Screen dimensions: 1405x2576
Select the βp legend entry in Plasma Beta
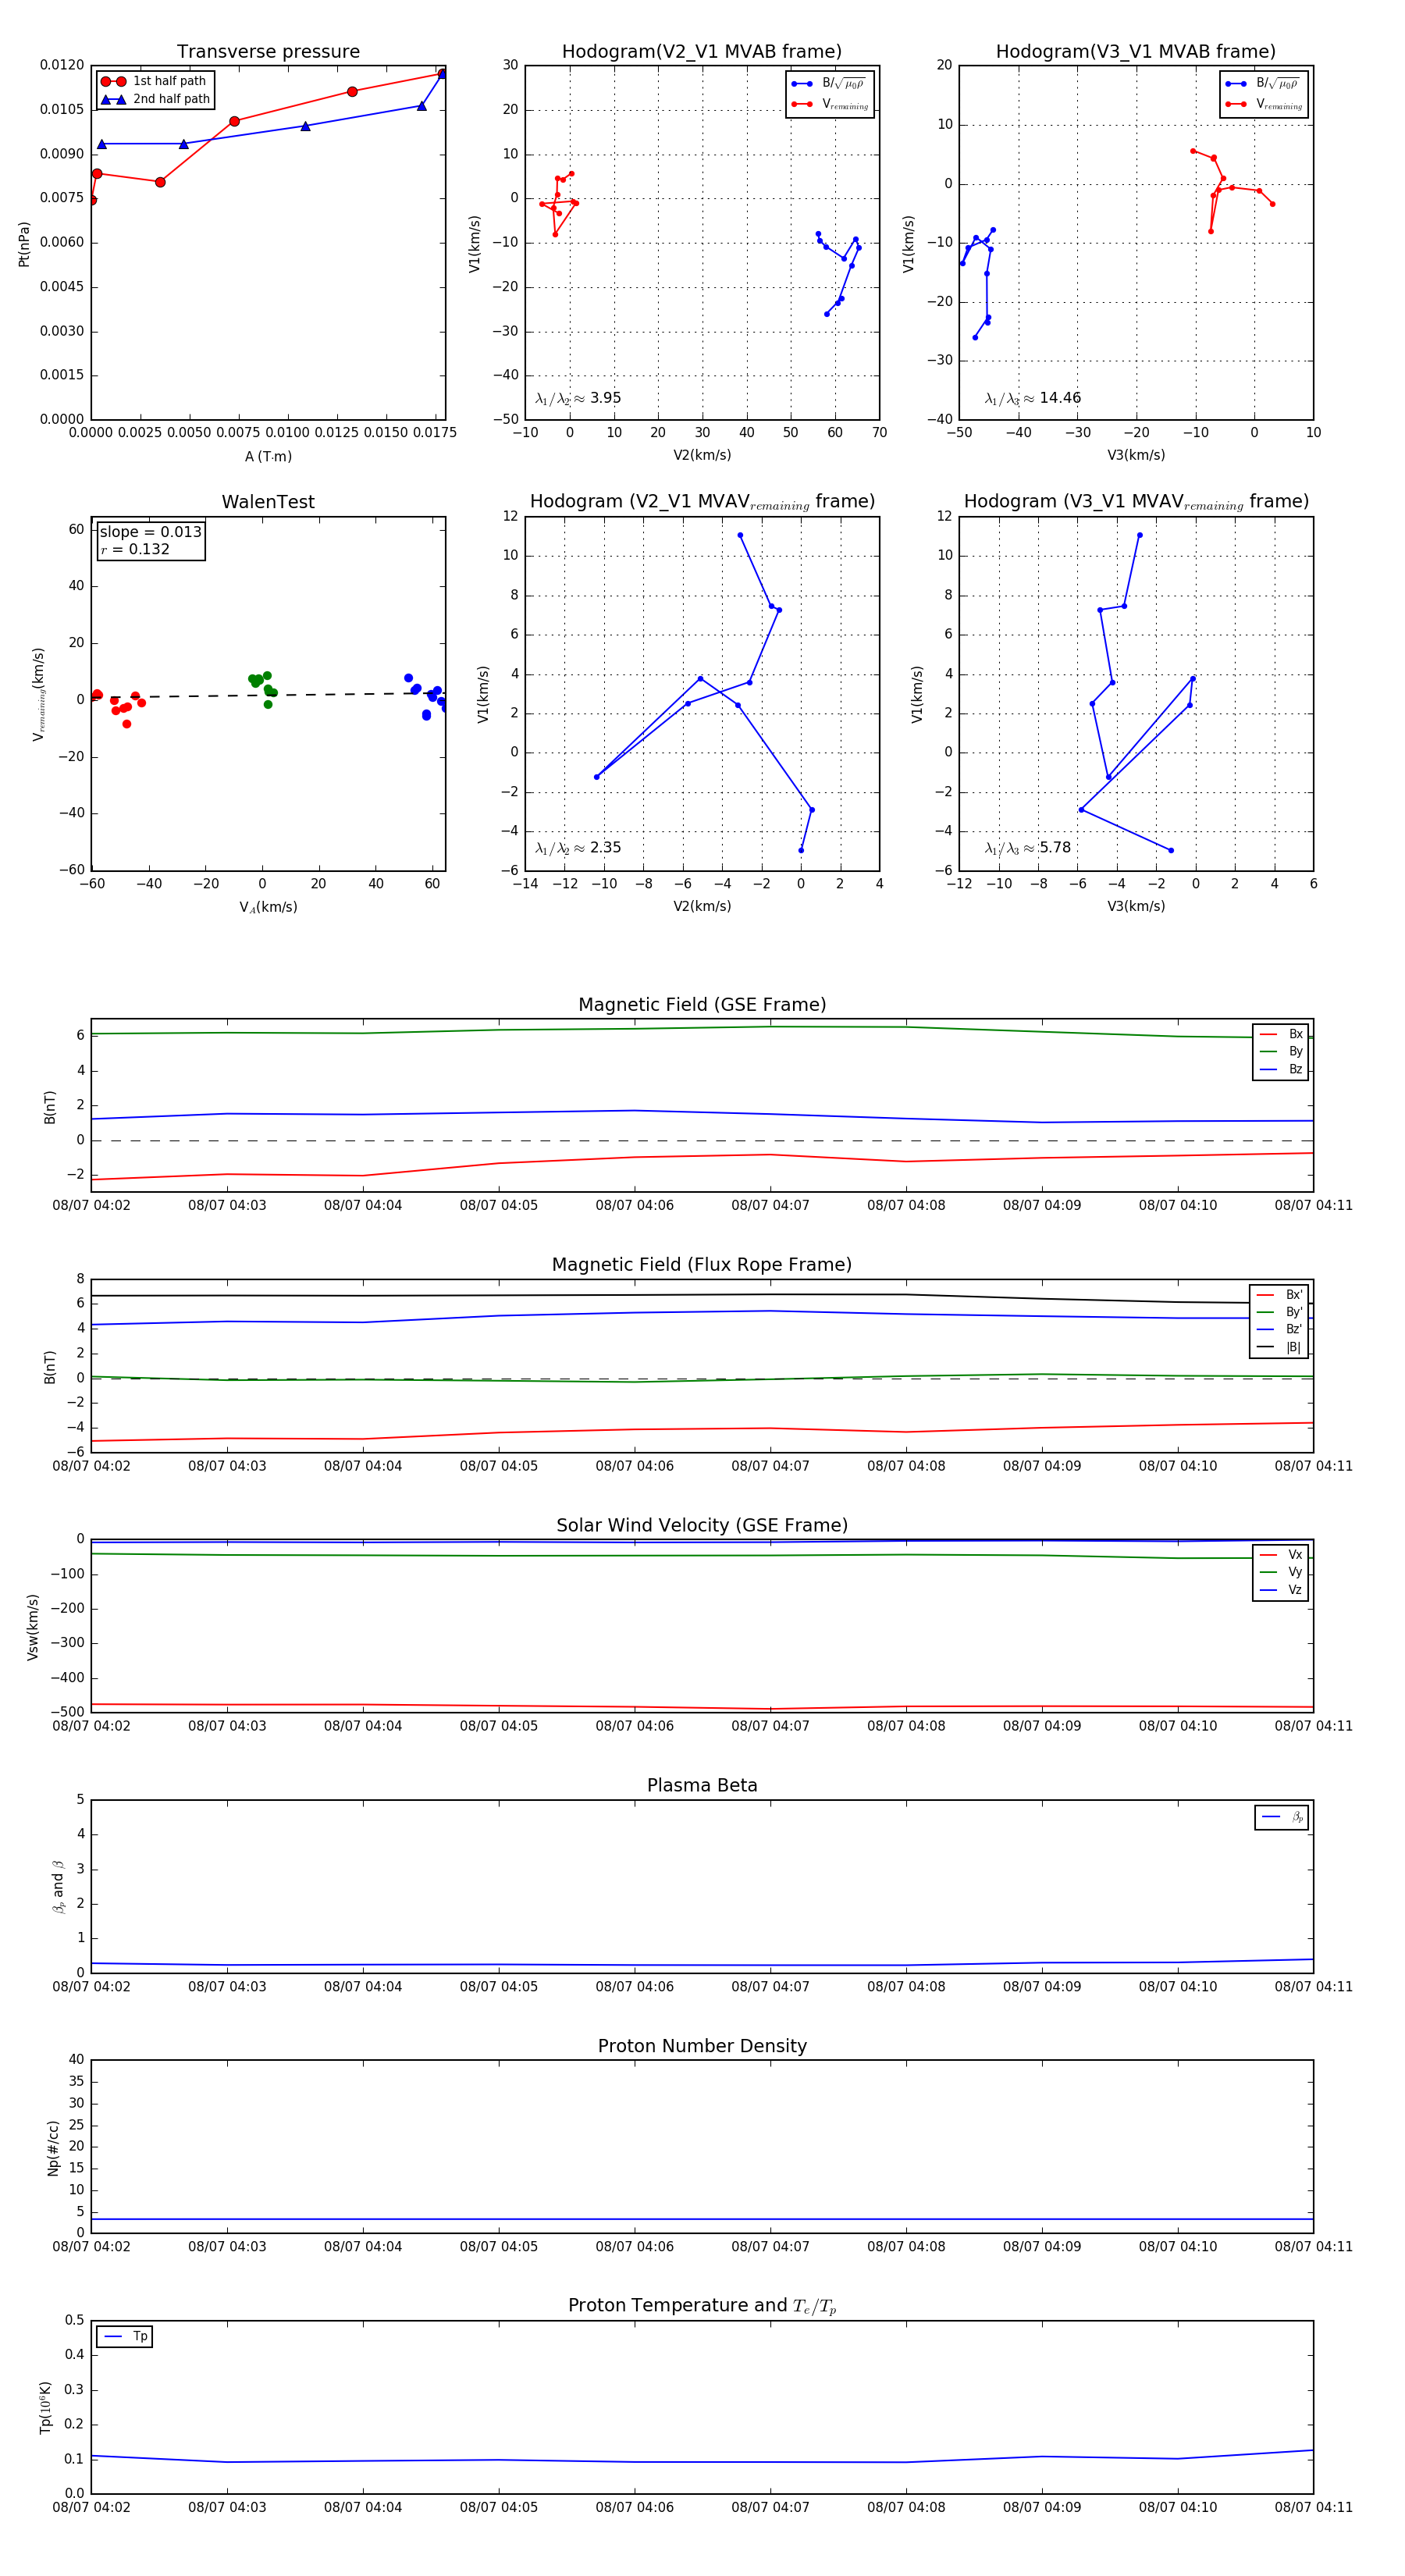coord(1282,1817)
